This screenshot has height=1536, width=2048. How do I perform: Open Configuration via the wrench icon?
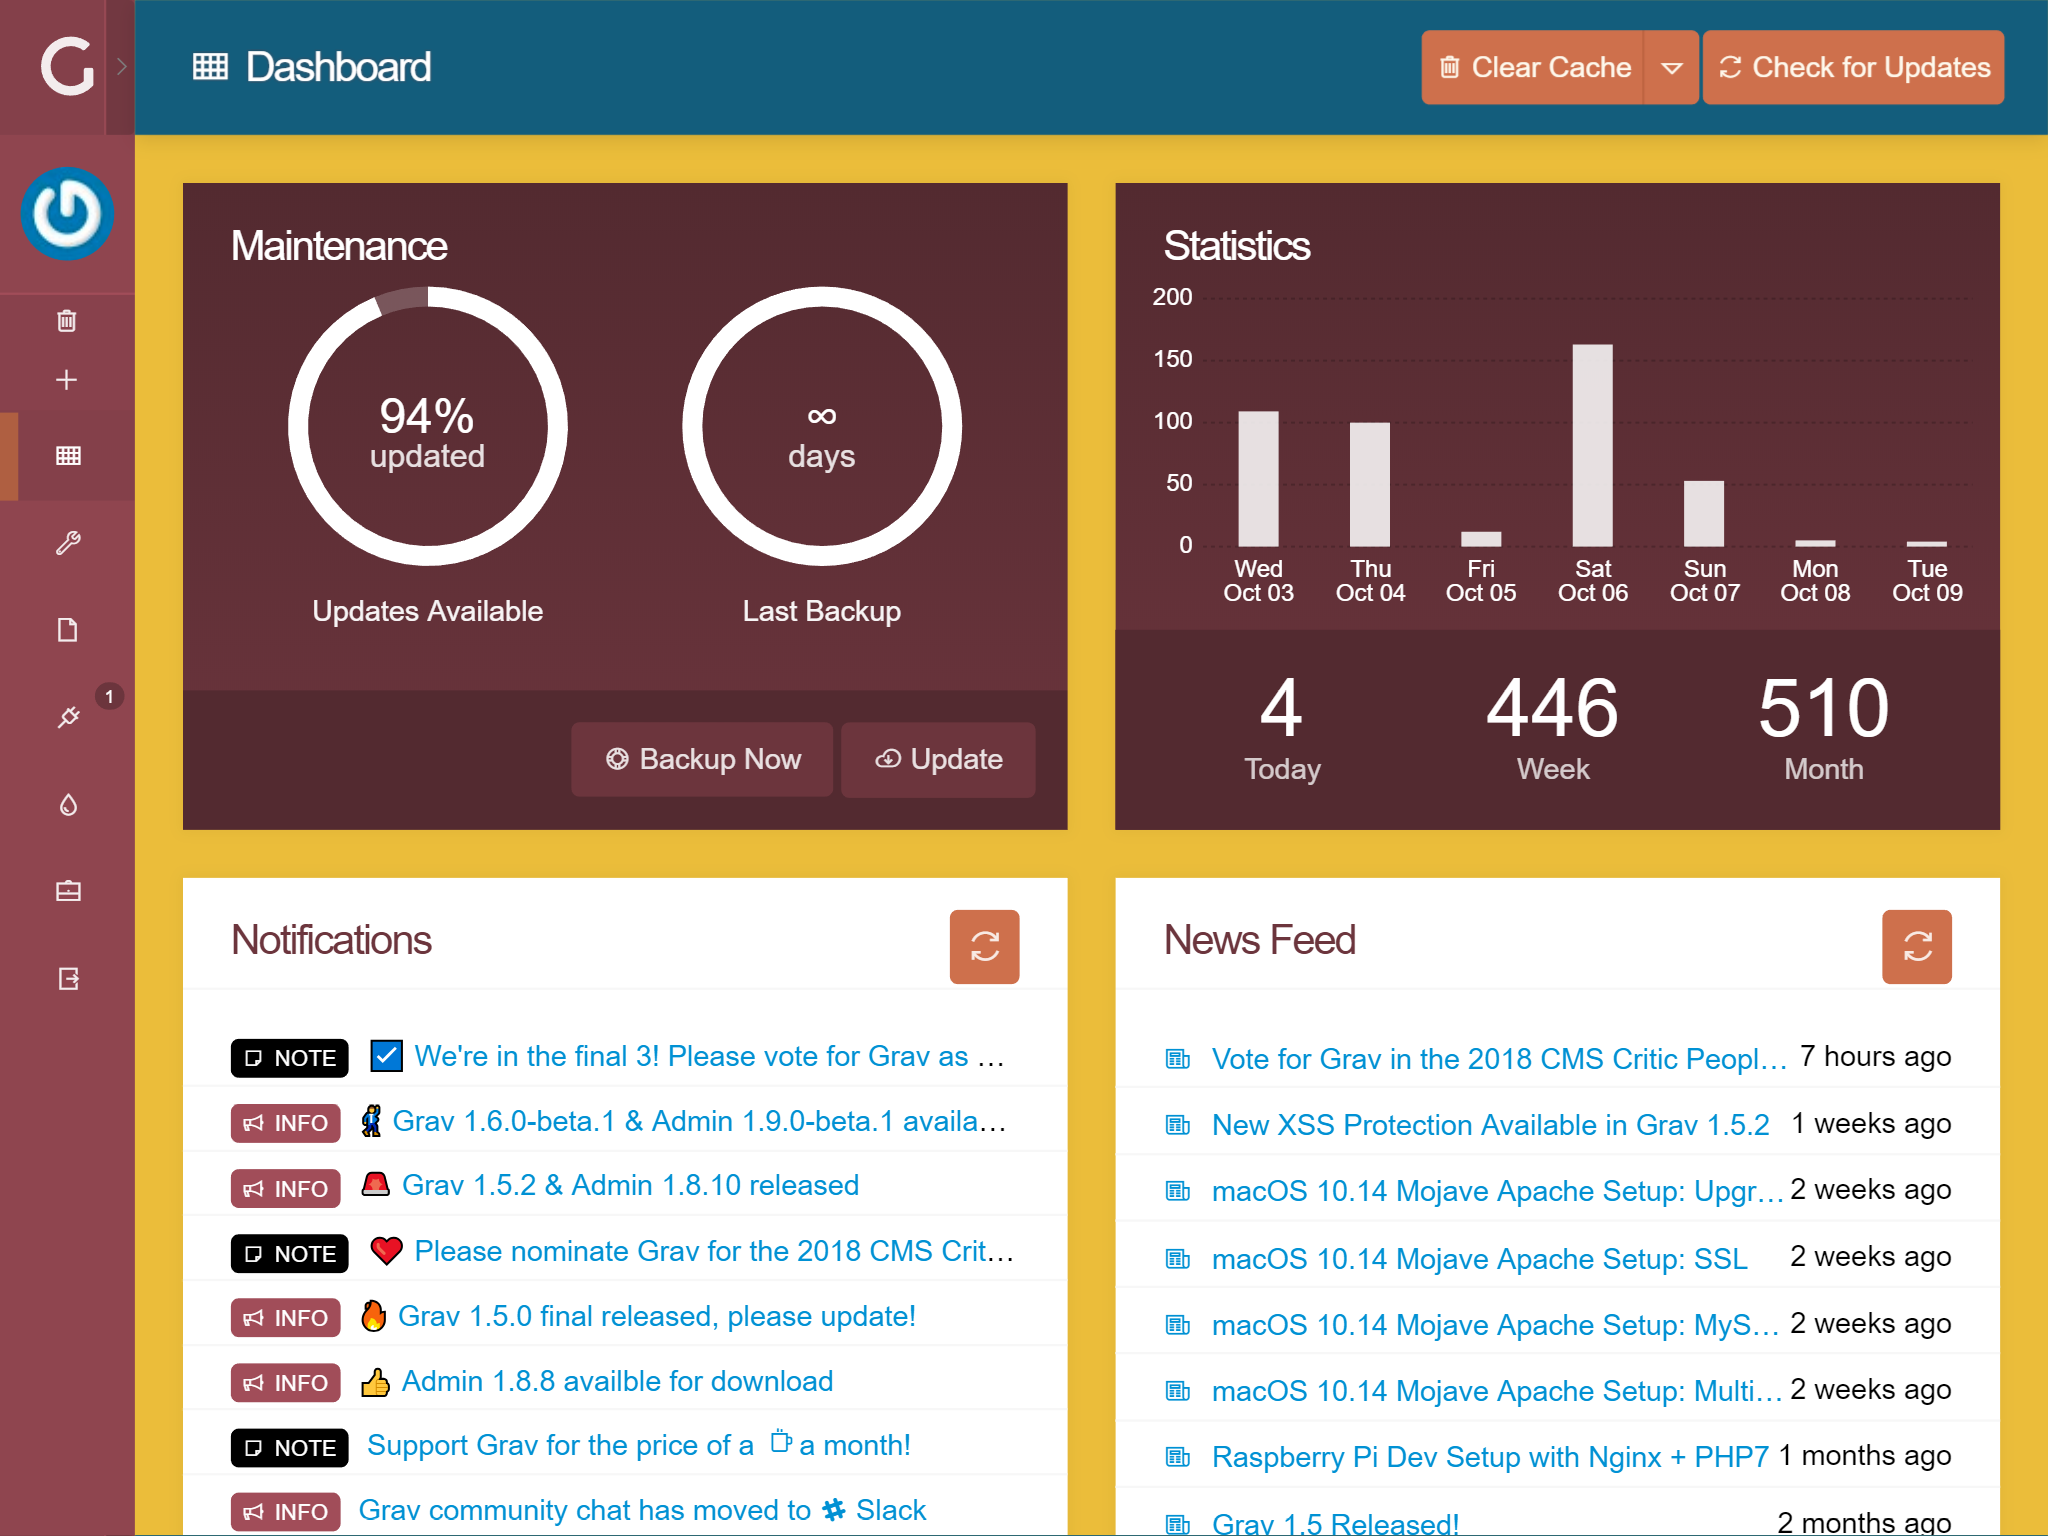coord(67,543)
